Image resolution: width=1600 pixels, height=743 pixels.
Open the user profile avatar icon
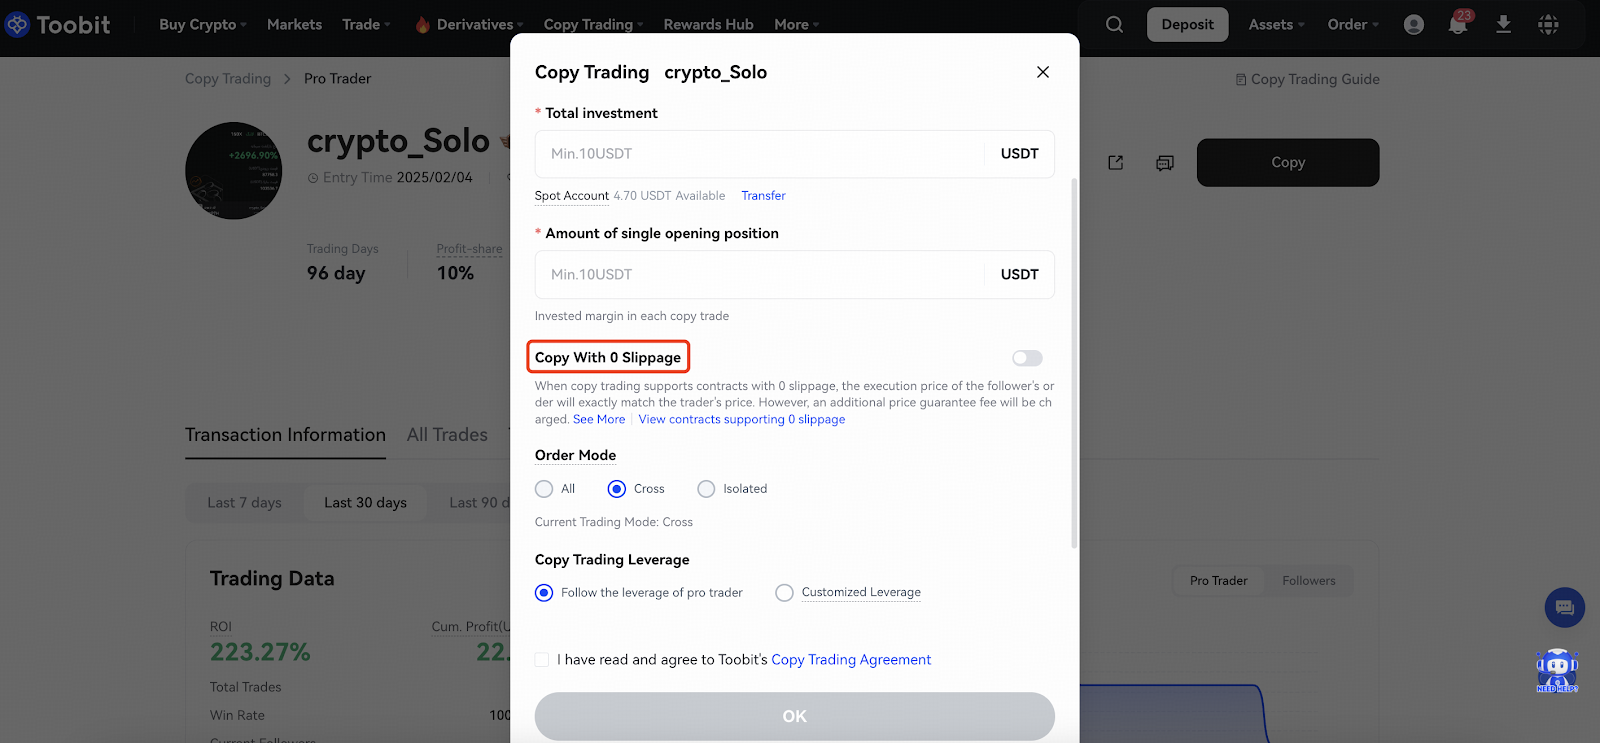click(x=1413, y=25)
